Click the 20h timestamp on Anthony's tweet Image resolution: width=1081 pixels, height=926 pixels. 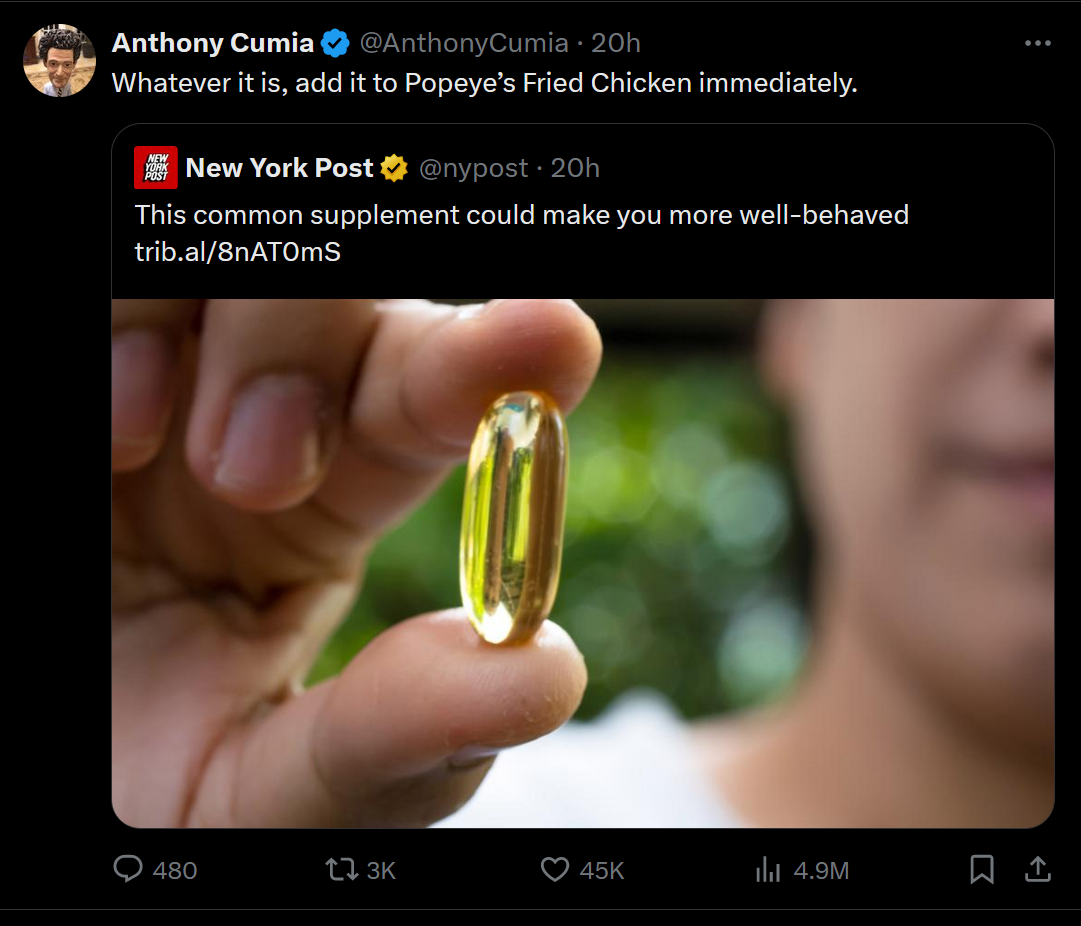[x=615, y=44]
